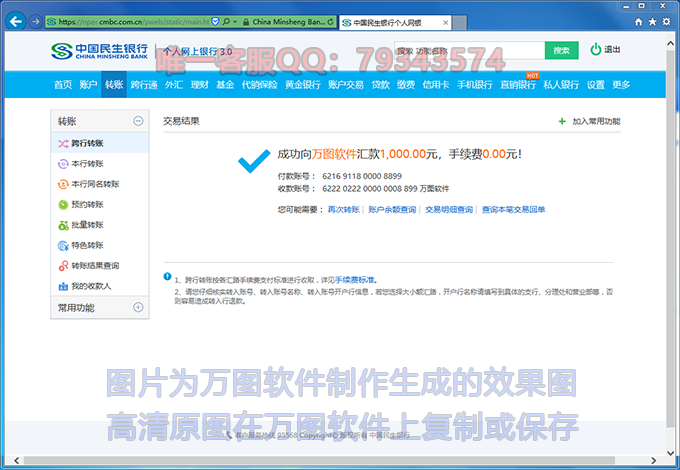Click the red 转账结果查询 icon
Image resolution: width=680 pixels, height=470 pixels.
[x=62, y=266]
